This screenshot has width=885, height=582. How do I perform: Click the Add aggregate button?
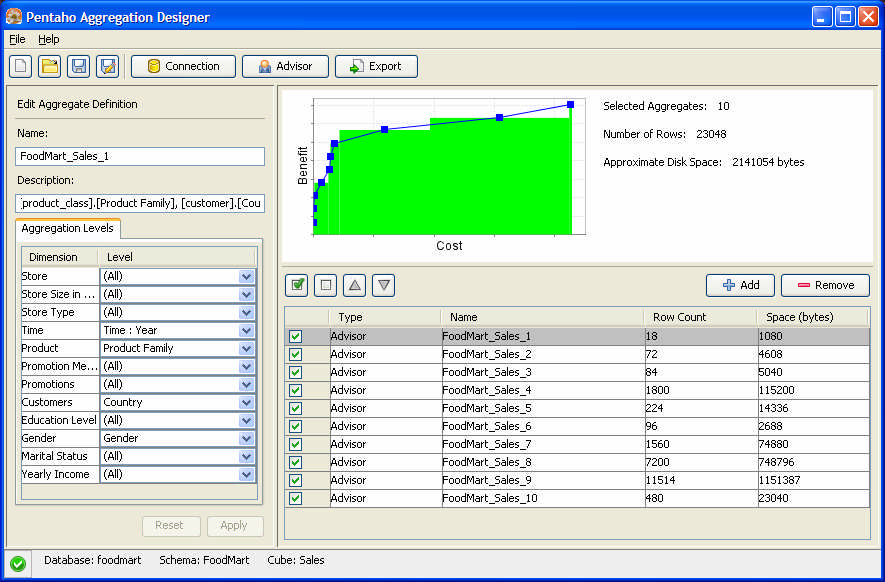(740, 285)
